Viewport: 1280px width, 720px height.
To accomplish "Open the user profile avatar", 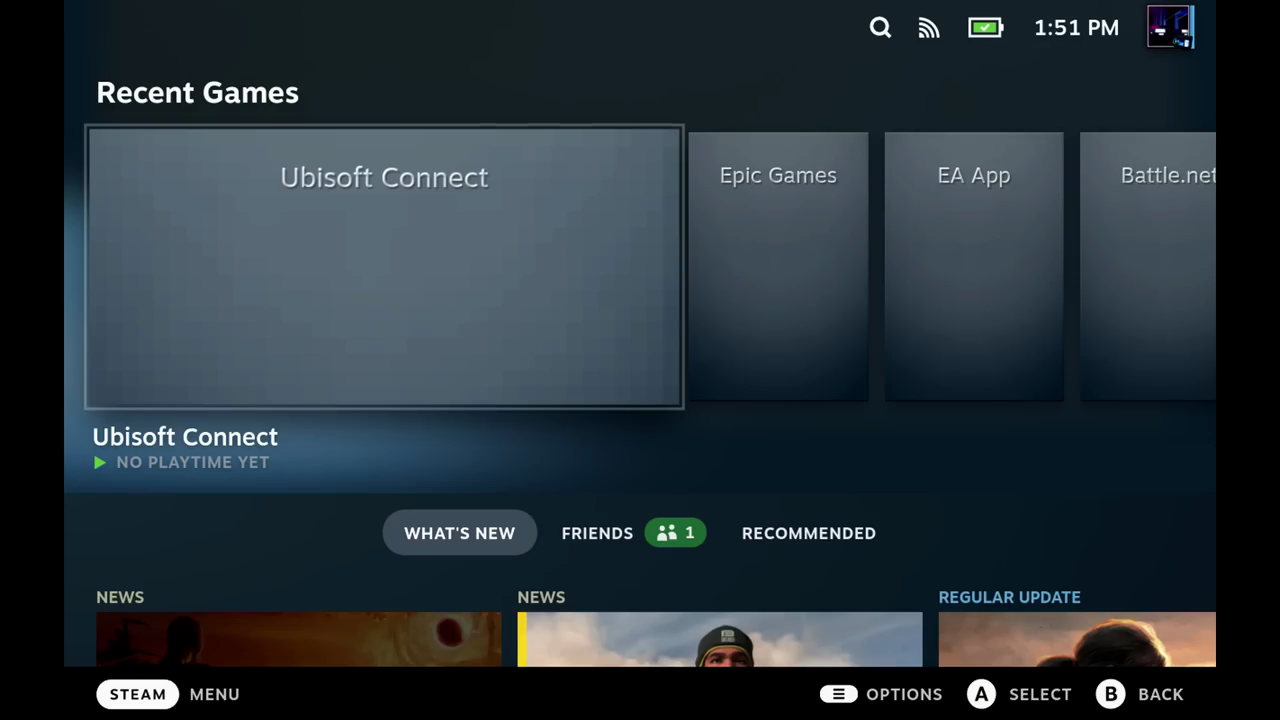I will [x=1170, y=27].
